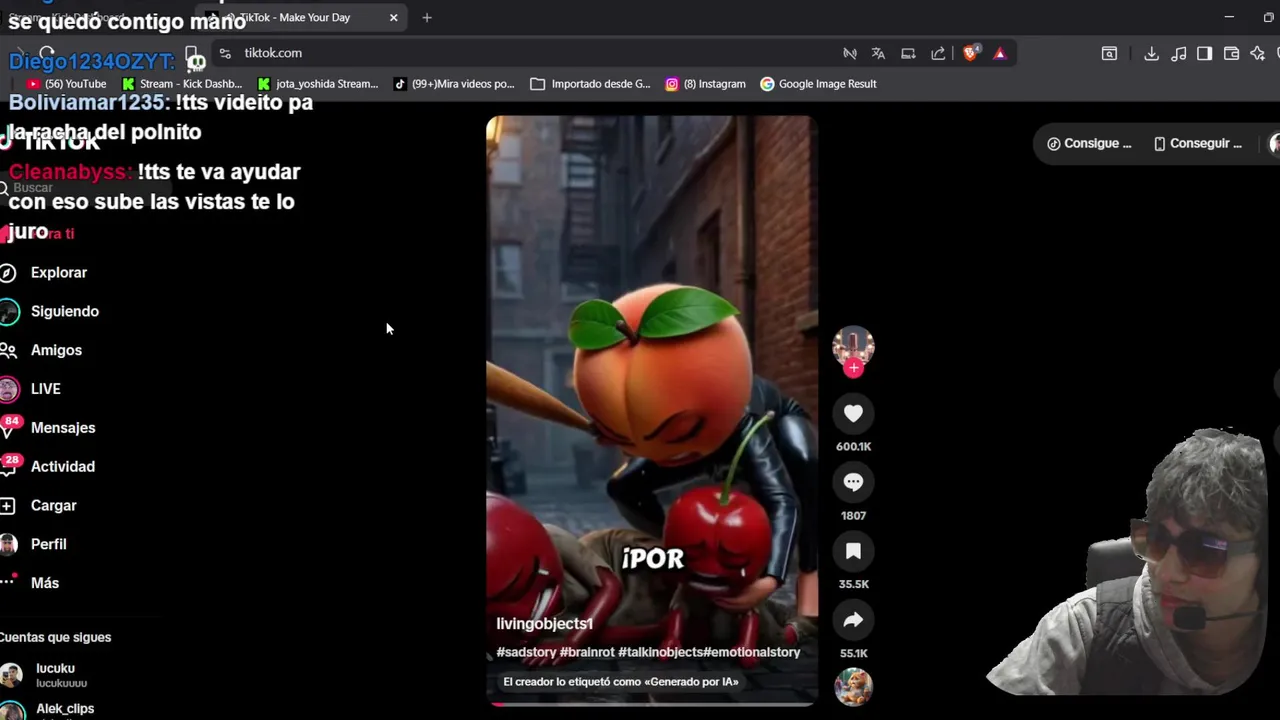Open the Brave Wallet icon
The height and width of the screenshot is (720, 1280).
1232,54
